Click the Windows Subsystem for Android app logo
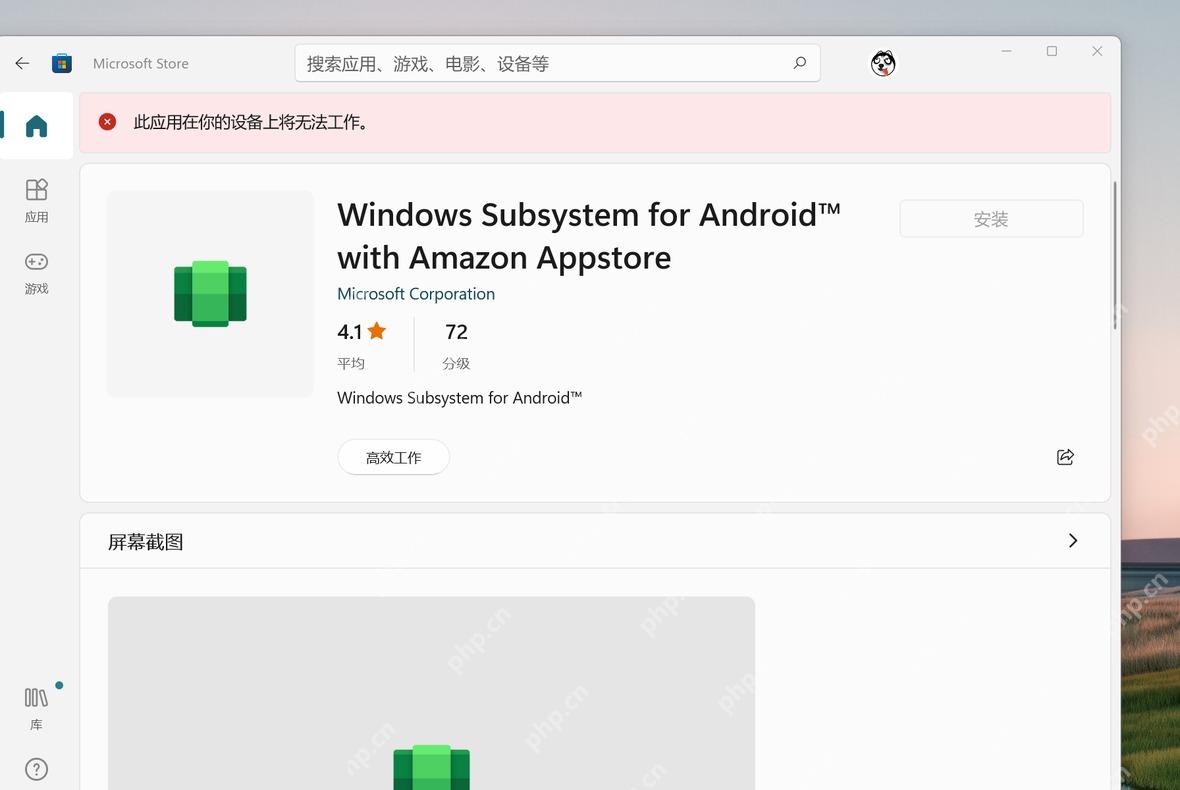 (210, 293)
